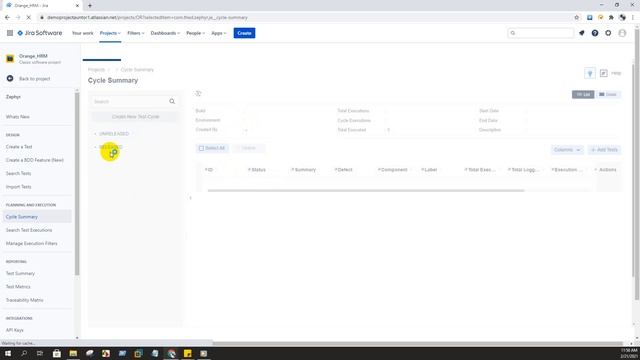This screenshot has width=640, height=360.
Task: Switch to Detail view toggle
Action: pyautogui.click(x=608, y=94)
